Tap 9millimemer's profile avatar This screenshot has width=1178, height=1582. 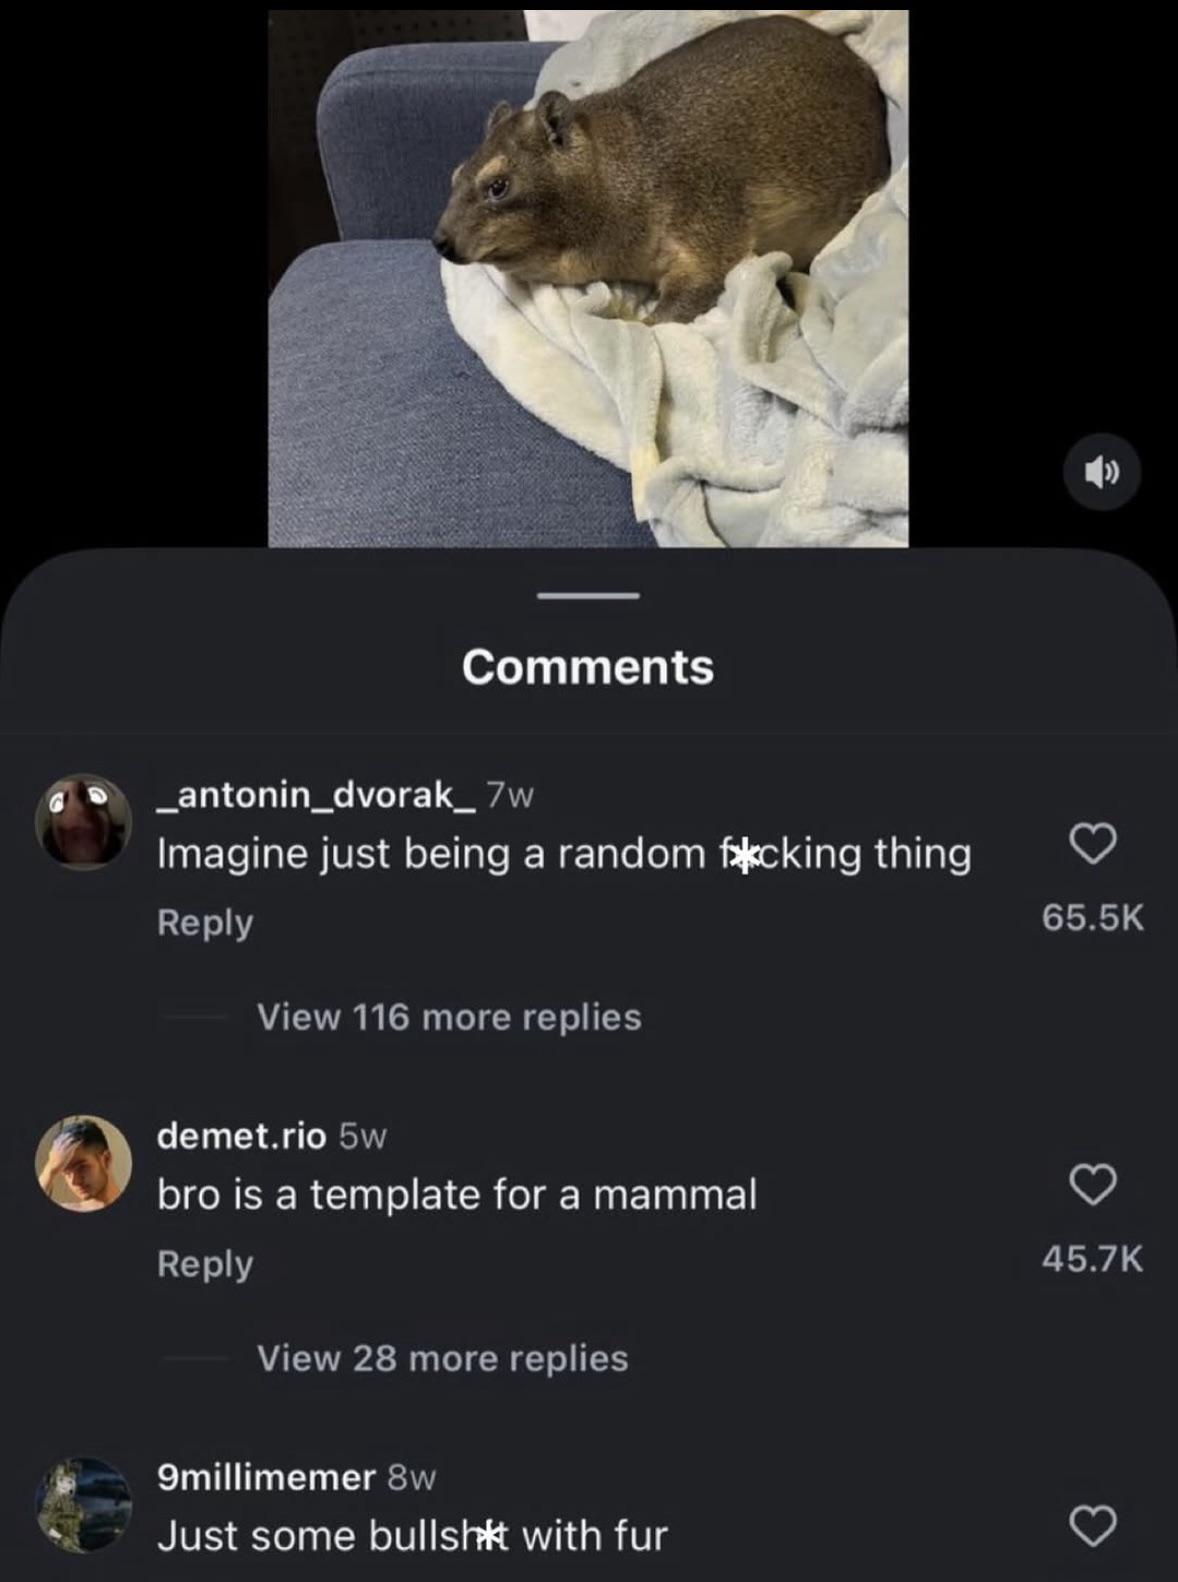coord(84,1504)
